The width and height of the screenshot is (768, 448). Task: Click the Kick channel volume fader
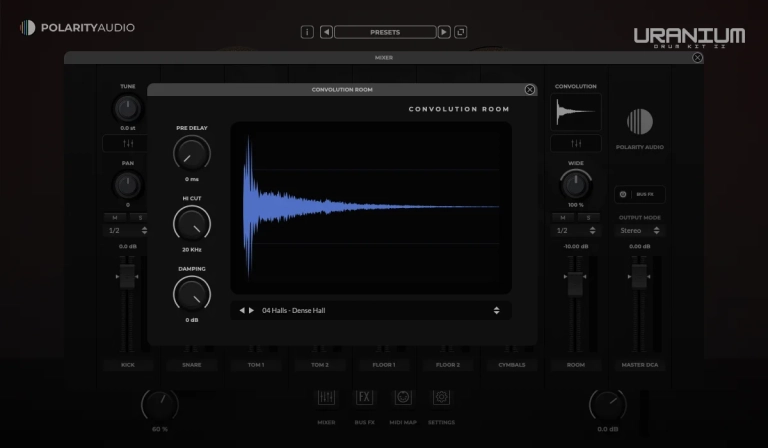(127, 277)
